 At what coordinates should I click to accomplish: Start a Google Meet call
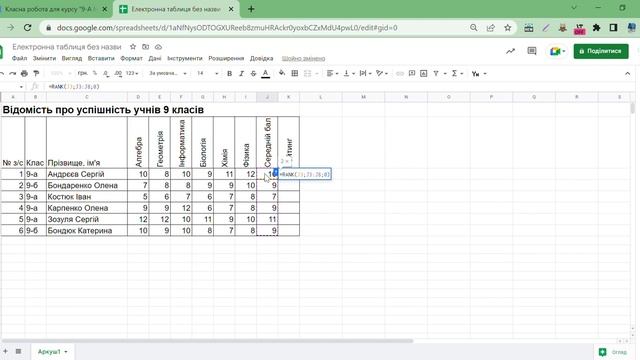(x=557, y=51)
